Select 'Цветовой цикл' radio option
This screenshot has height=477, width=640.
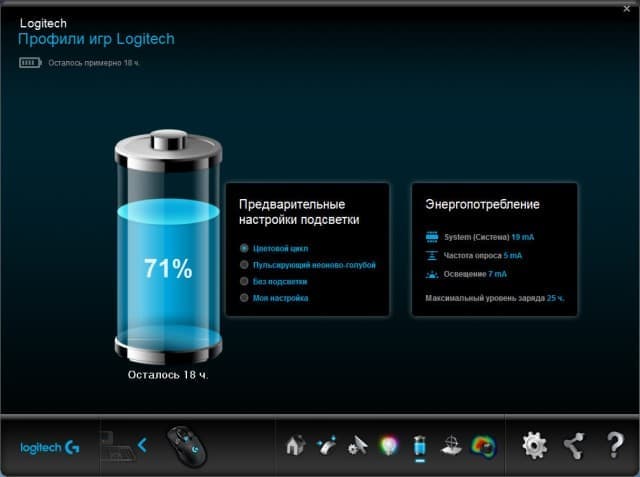[244, 248]
